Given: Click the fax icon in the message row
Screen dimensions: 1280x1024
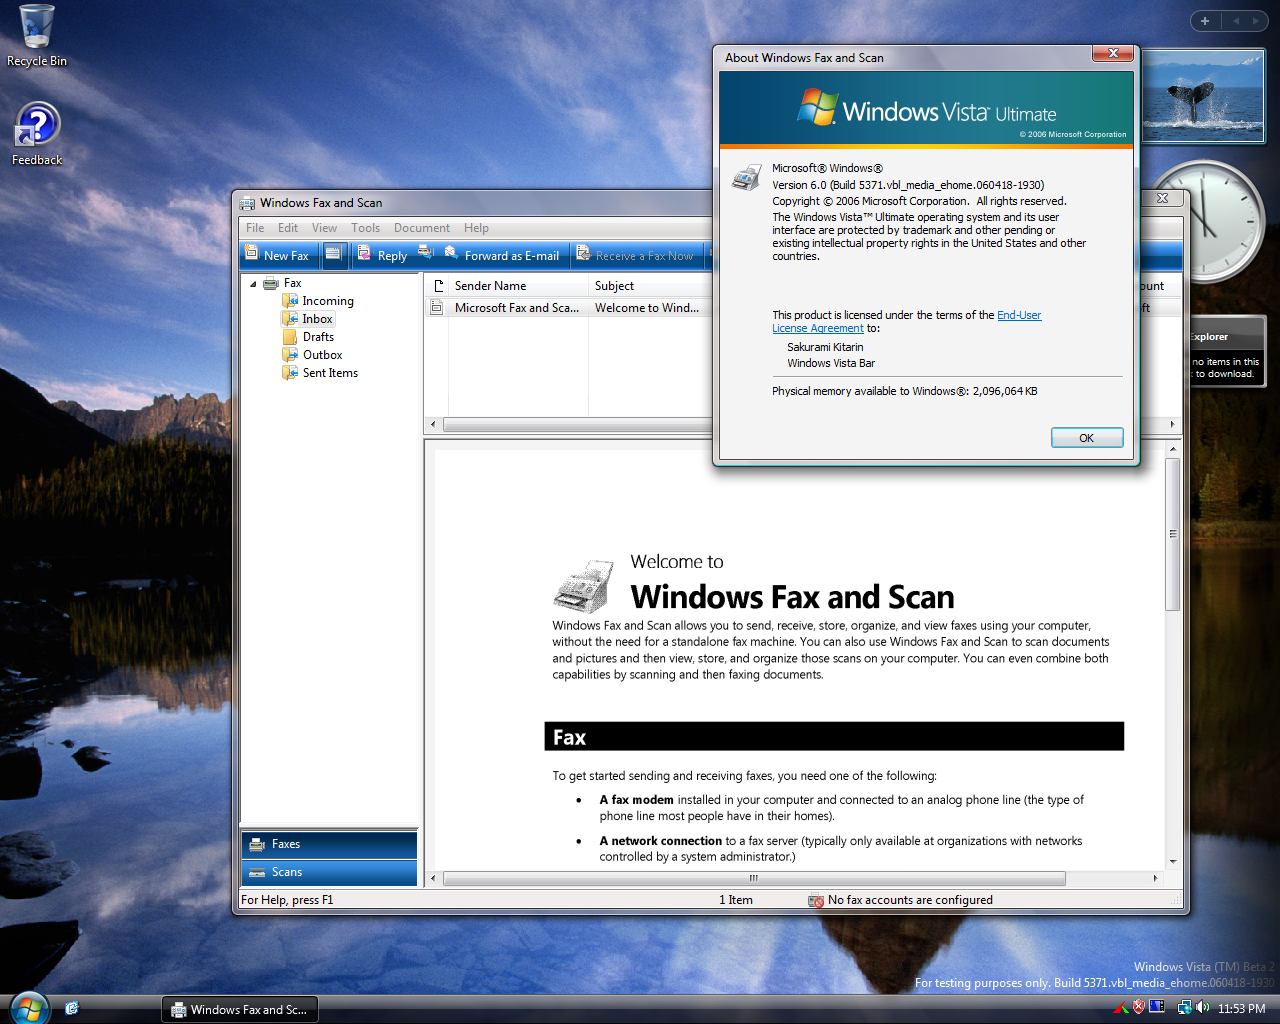Looking at the screenshot, I should (x=437, y=308).
